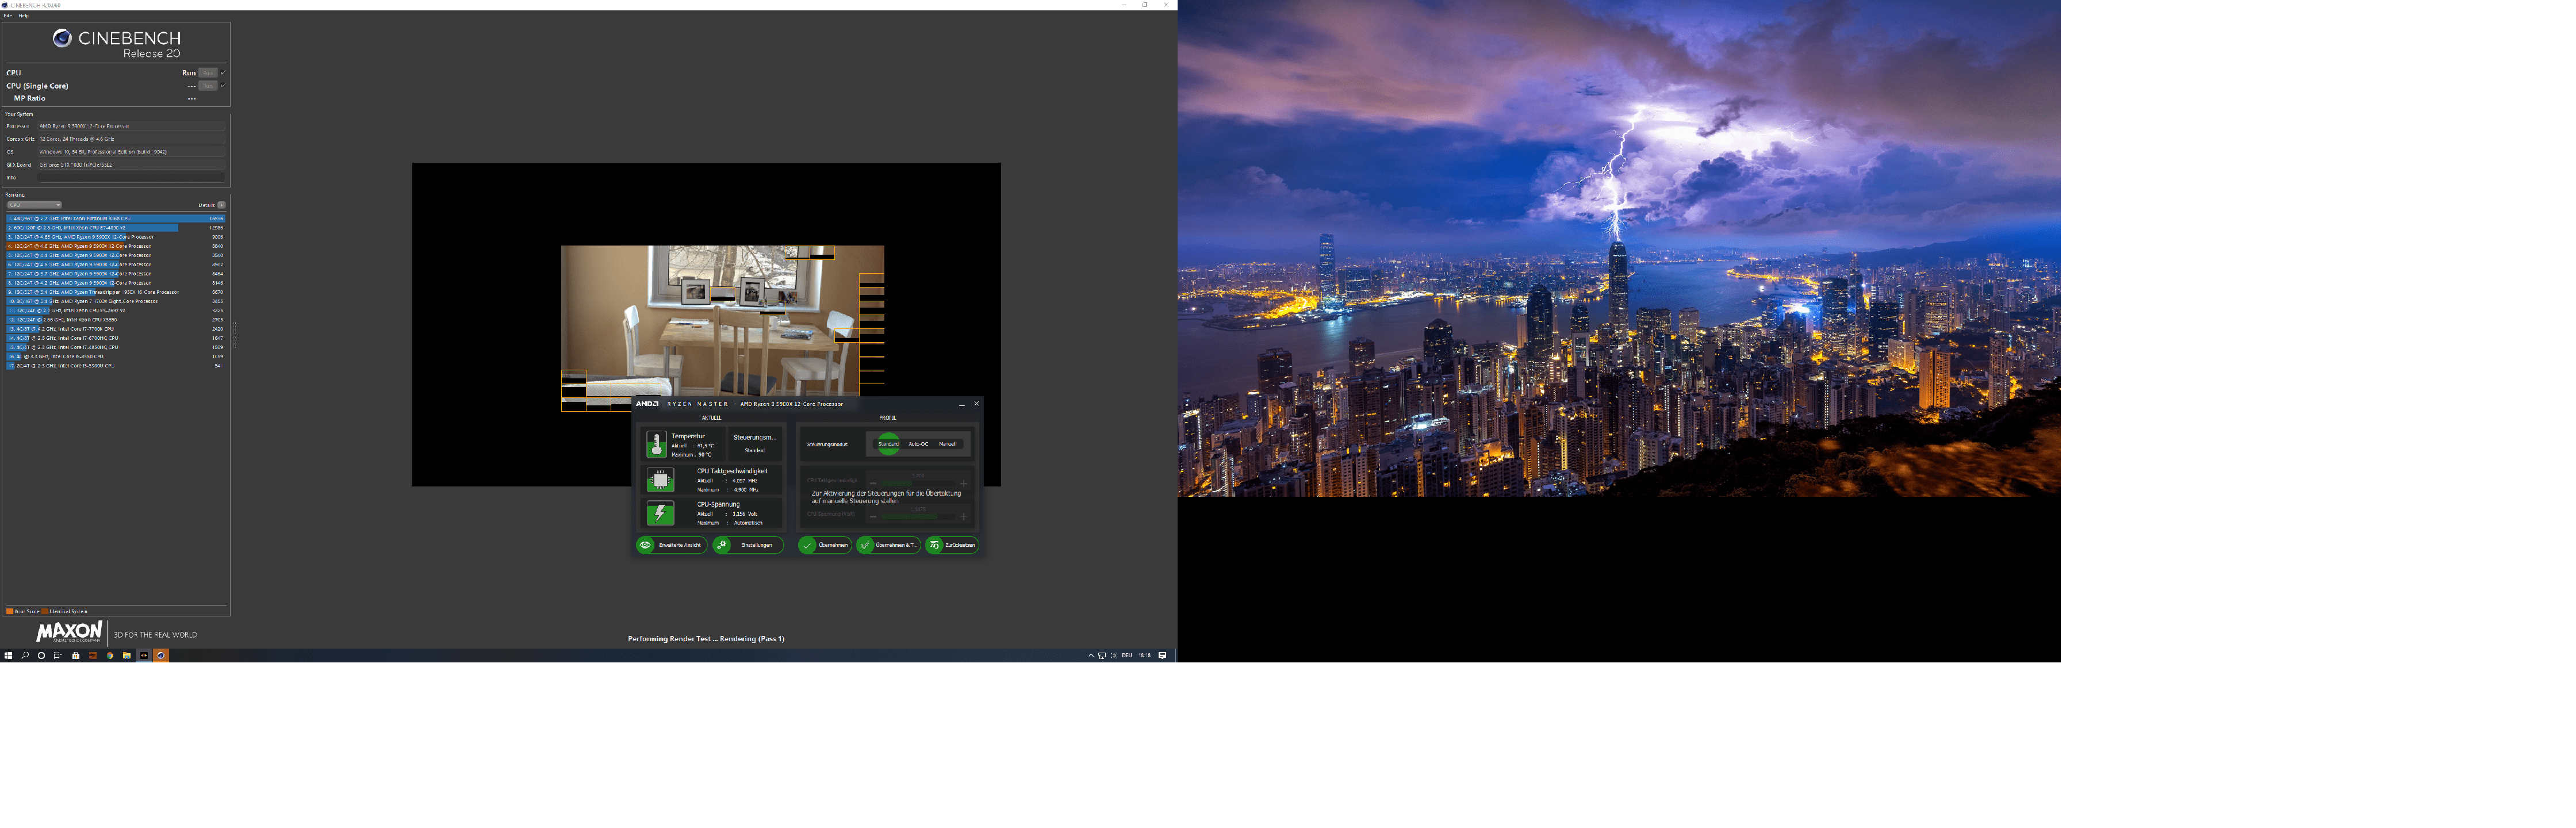This screenshot has width=2576, height=828.
Task: Open the Help menu in Cinebench
Action: point(23,15)
